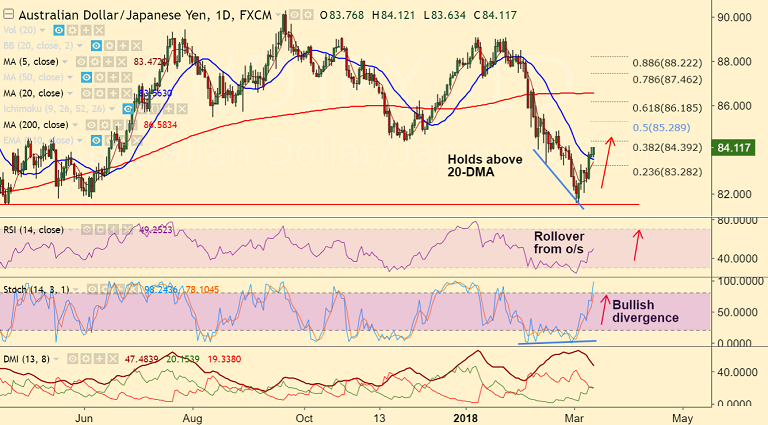Hide the MA (20, close) line via the eye icon

pos(86,93)
